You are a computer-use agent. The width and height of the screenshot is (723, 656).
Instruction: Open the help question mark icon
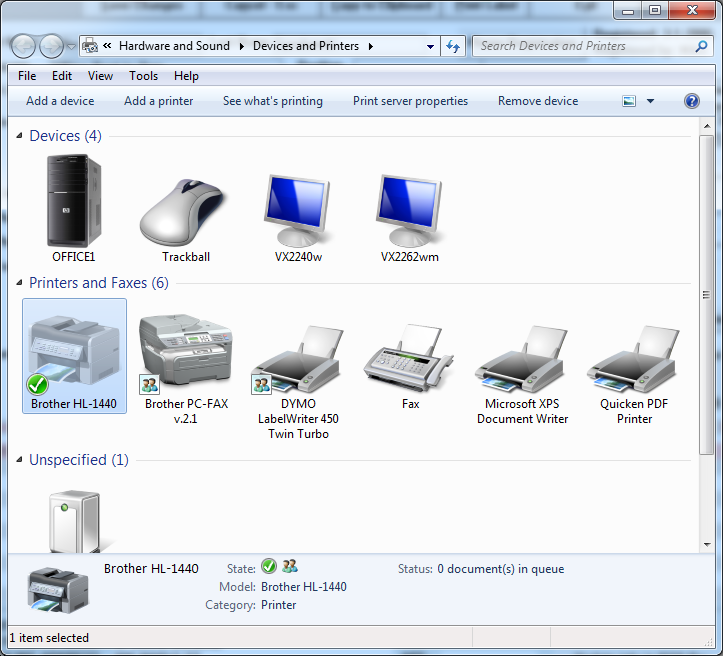pyautogui.click(x=691, y=101)
